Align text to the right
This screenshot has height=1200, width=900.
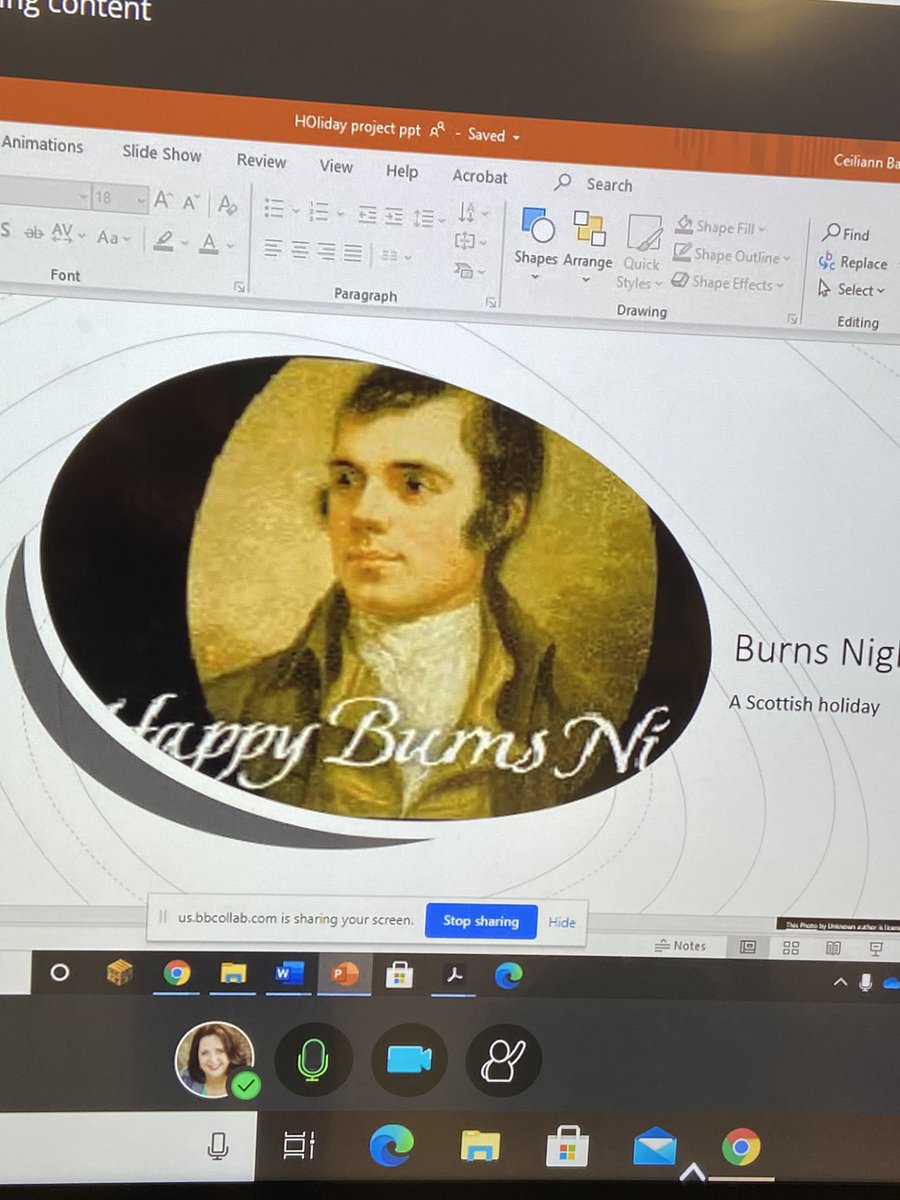click(326, 252)
